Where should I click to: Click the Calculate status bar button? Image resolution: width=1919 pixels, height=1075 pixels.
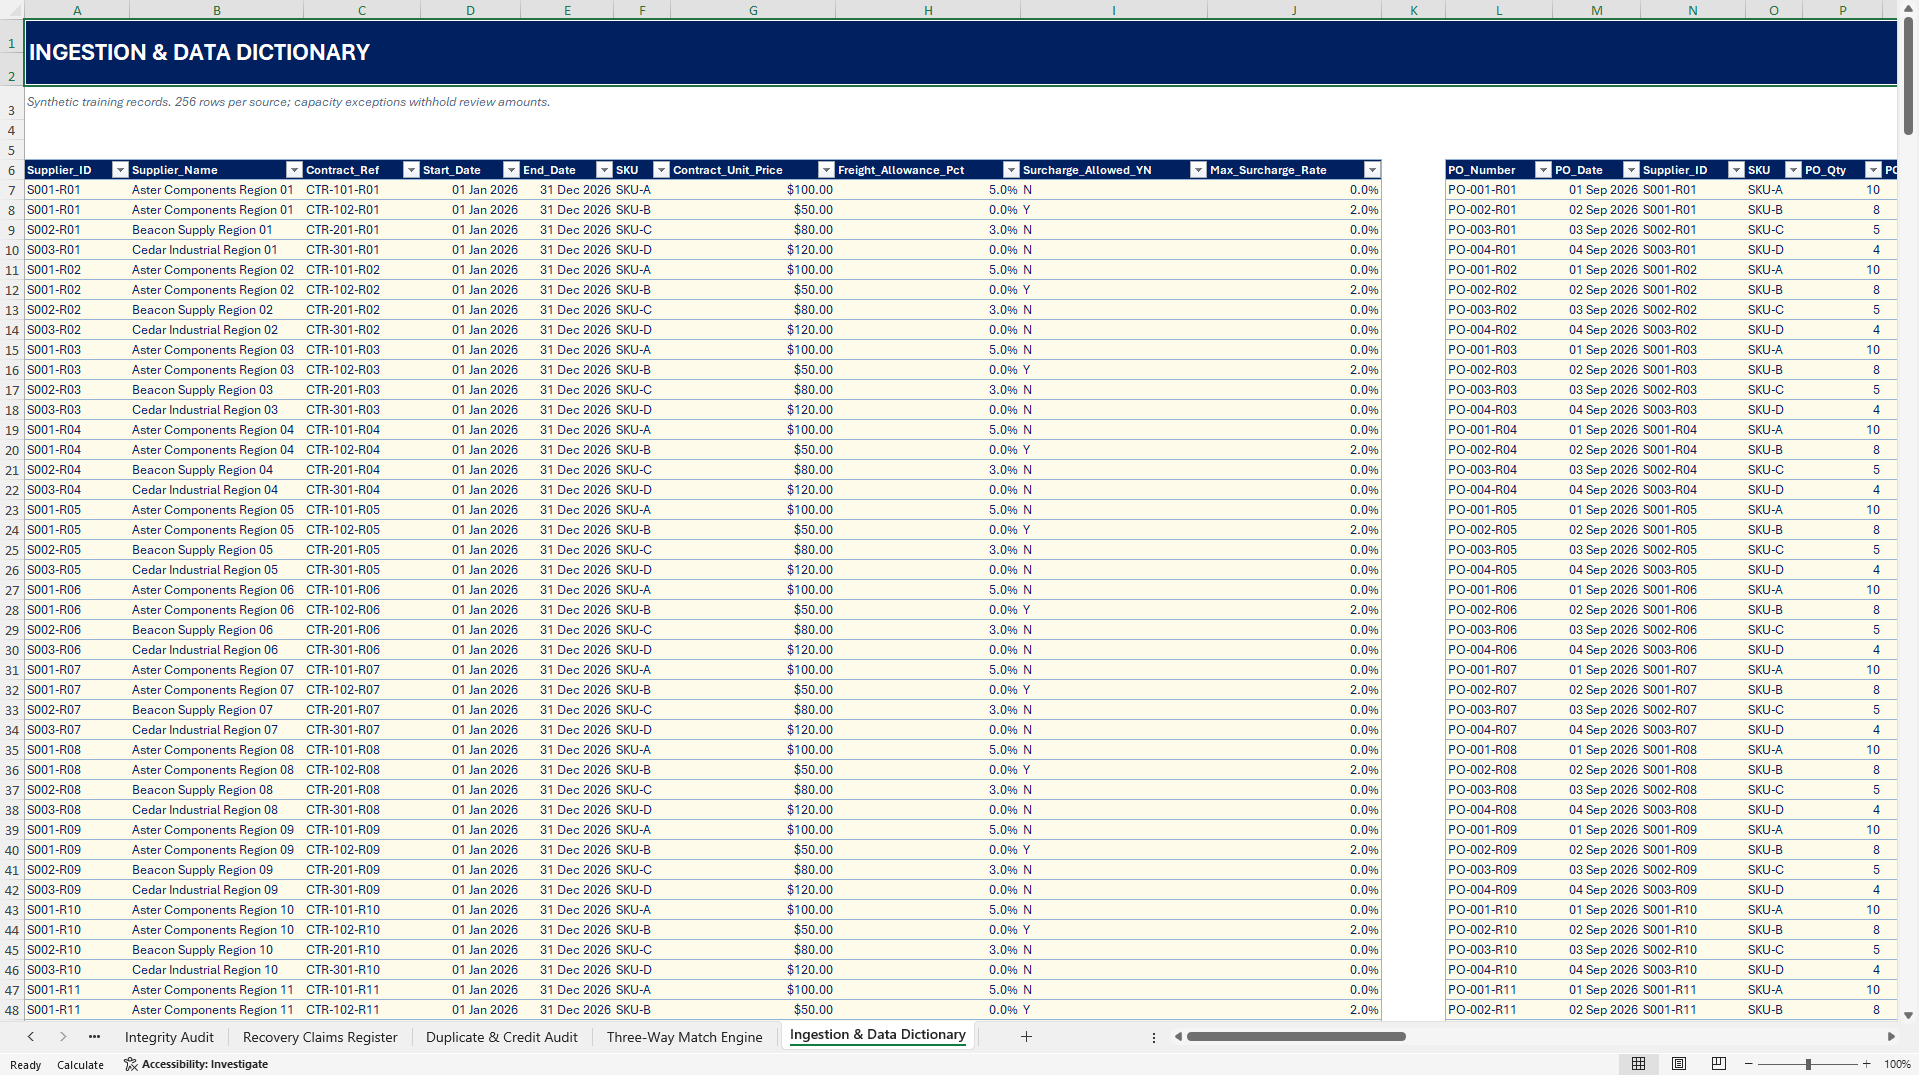tap(80, 1065)
